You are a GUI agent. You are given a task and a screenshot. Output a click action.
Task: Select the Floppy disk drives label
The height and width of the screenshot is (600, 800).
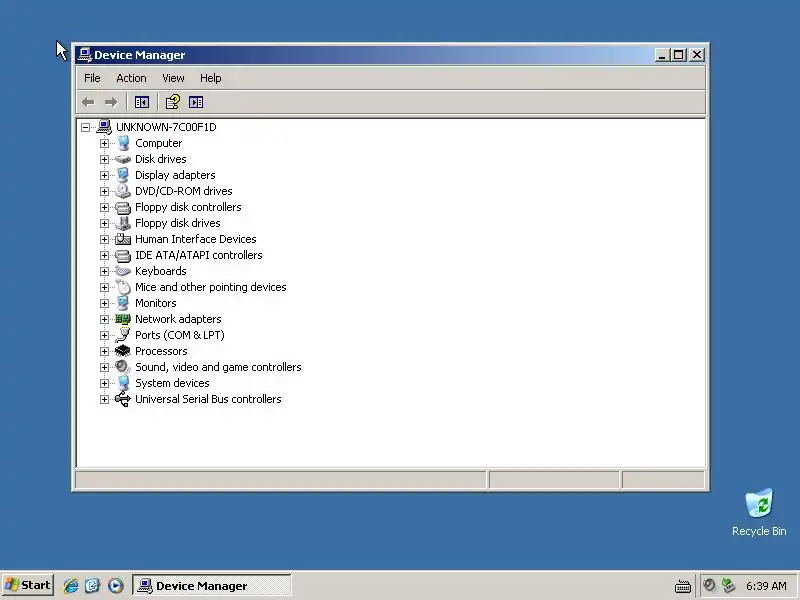pyautogui.click(x=178, y=223)
